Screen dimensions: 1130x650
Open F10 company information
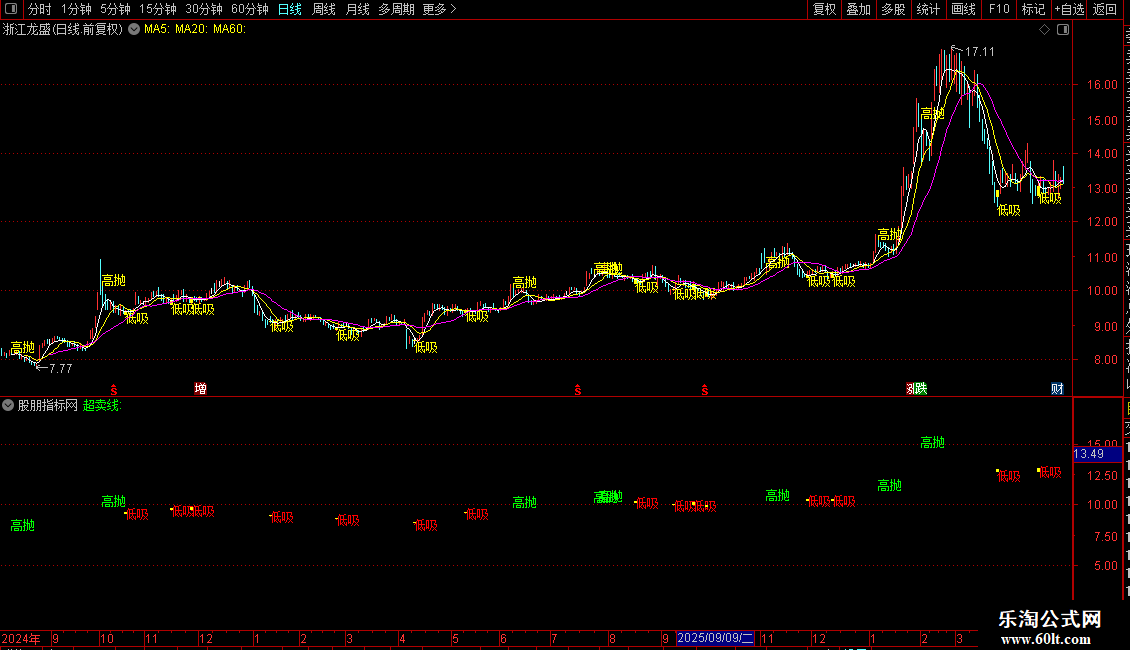[x=999, y=9]
